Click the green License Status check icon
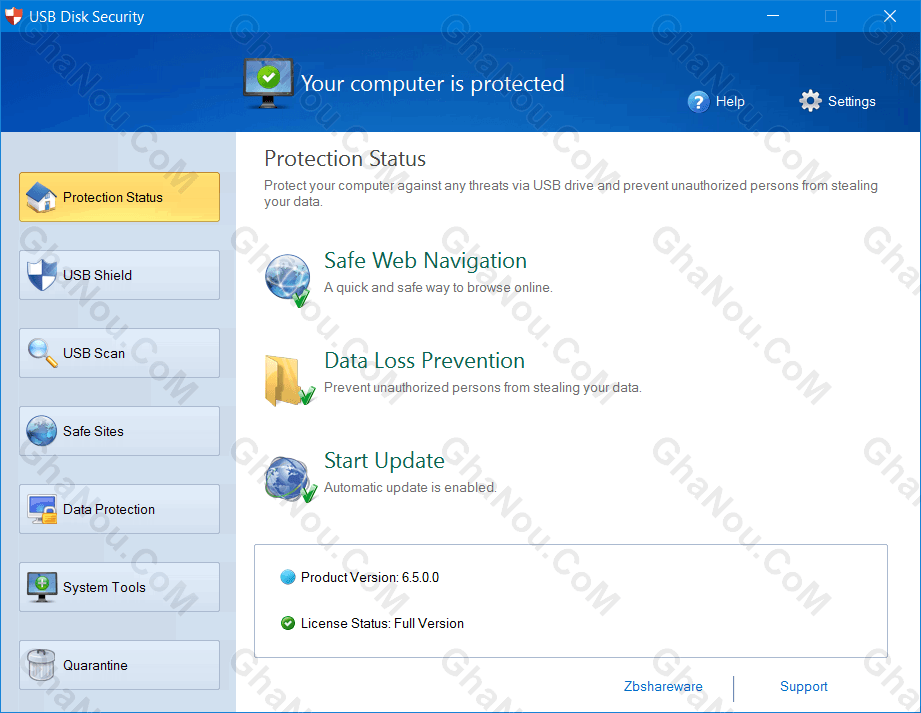The height and width of the screenshot is (713, 921). click(x=288, y=623)
